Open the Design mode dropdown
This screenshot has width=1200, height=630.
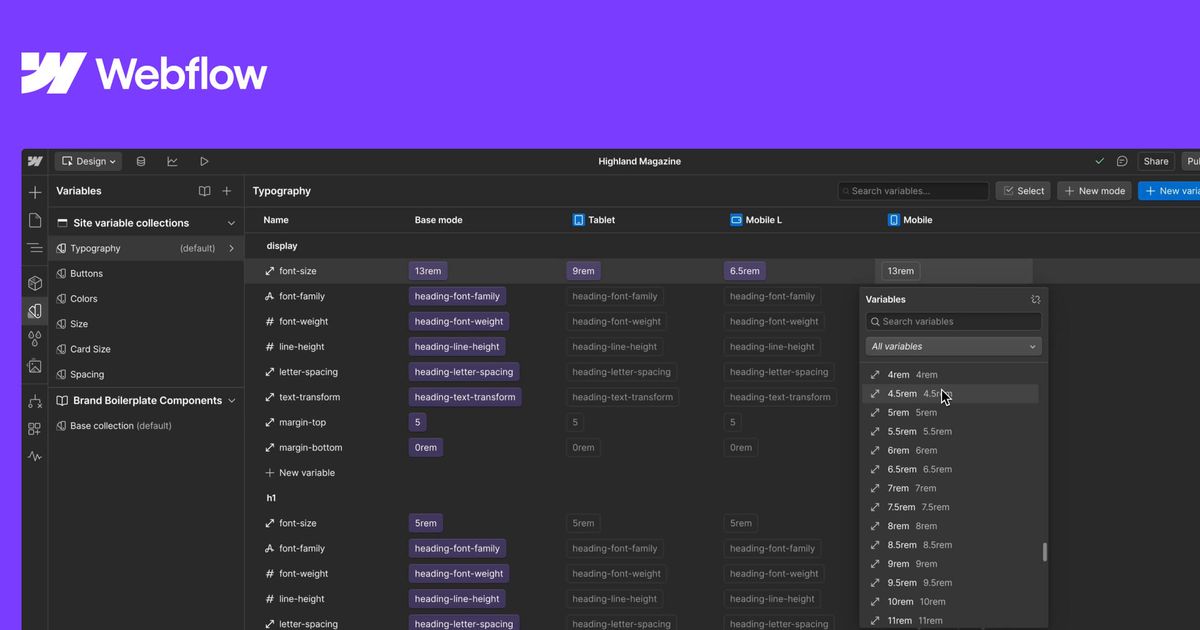(x=89, y=161)
